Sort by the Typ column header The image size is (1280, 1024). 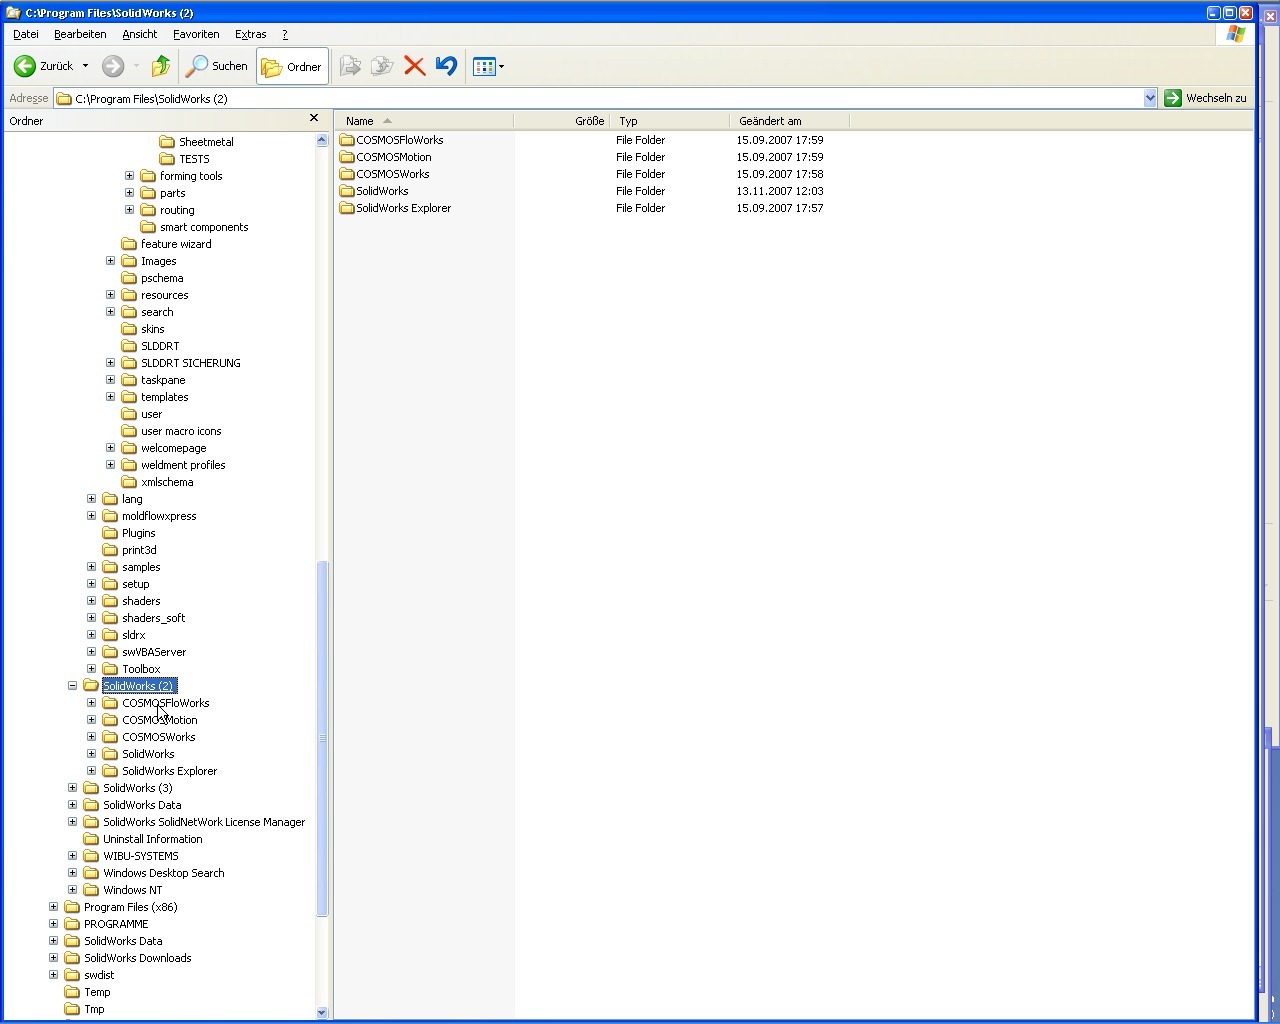(669, 121)
